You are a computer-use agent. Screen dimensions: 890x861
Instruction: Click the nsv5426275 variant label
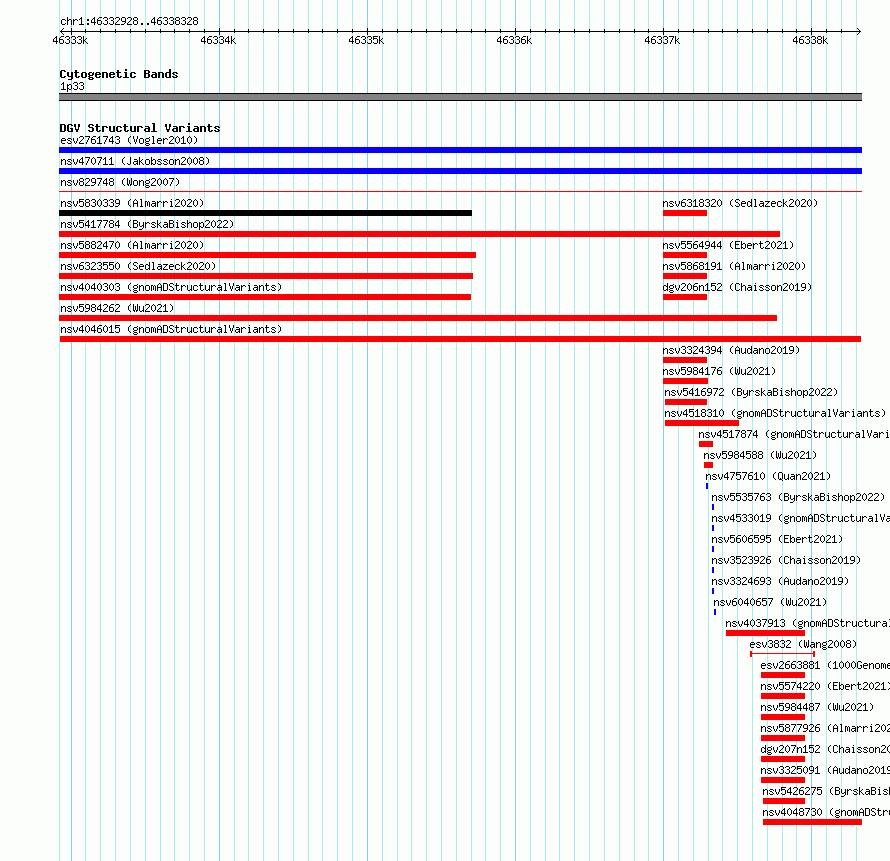coord(826,791)
